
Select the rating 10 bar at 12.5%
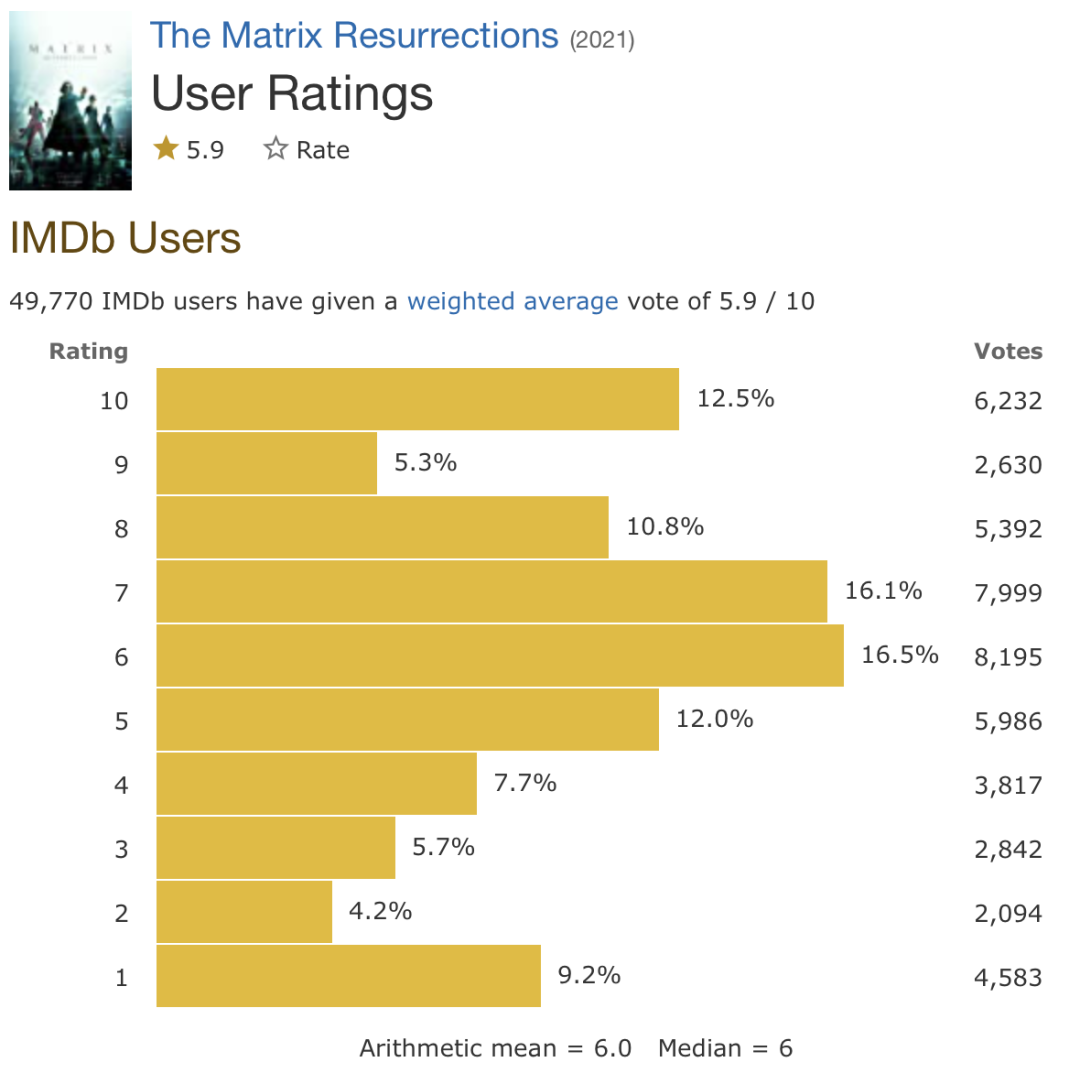point(417,399)
